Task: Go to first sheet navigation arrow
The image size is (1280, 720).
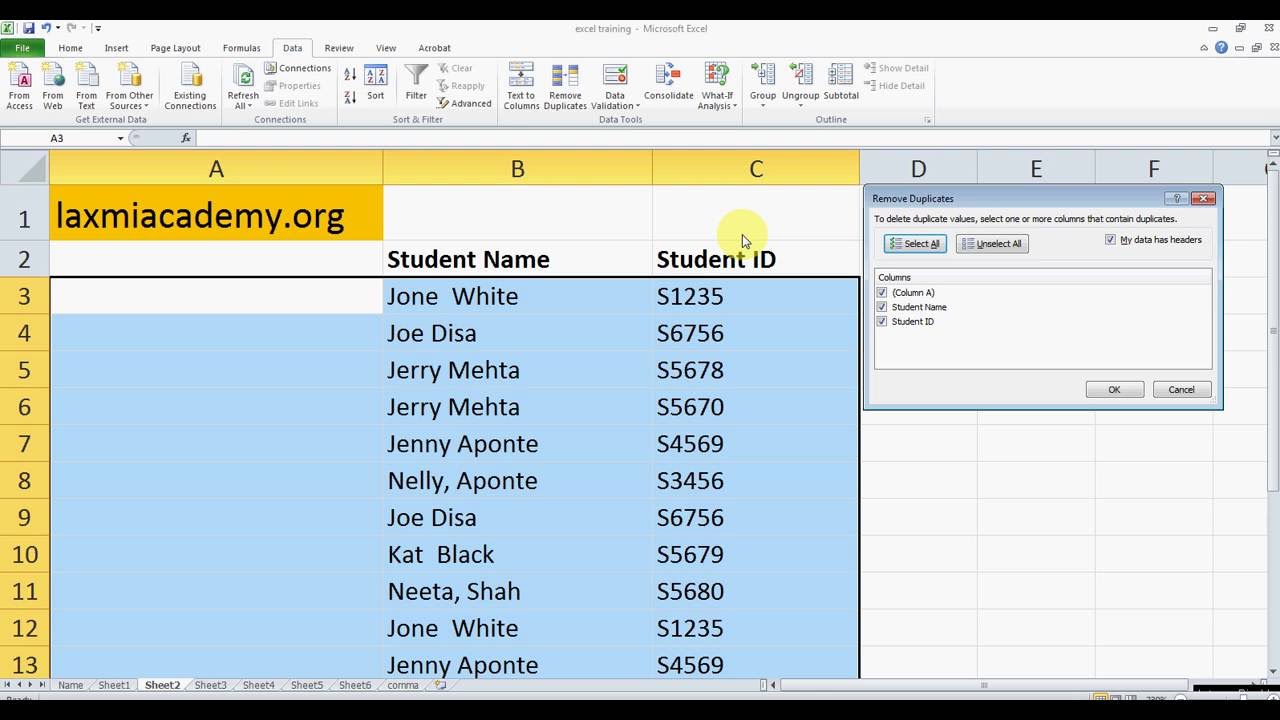Action: coord(7,685)
